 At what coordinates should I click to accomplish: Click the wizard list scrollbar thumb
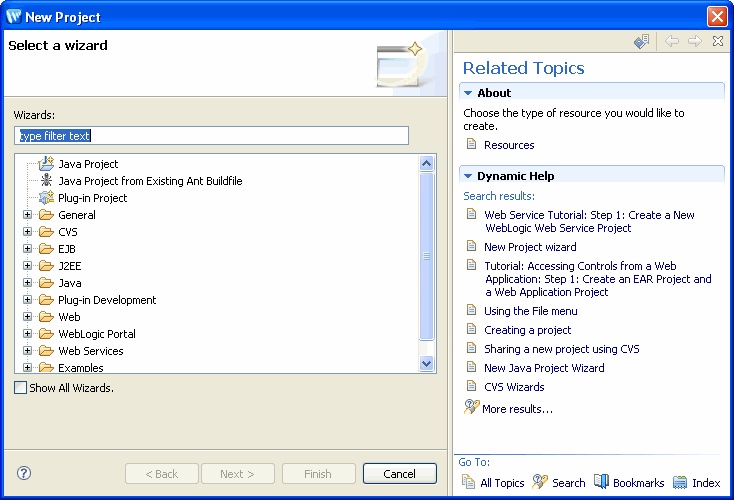[426, 256]
